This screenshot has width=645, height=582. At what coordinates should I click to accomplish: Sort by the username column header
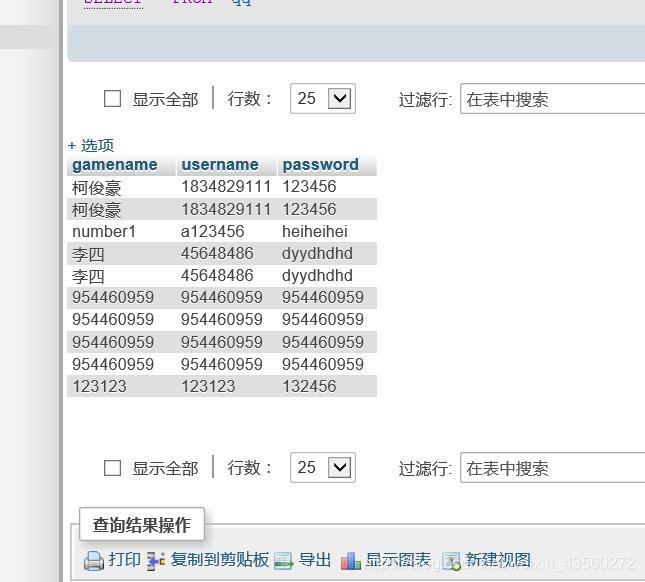tap(220, 165)
